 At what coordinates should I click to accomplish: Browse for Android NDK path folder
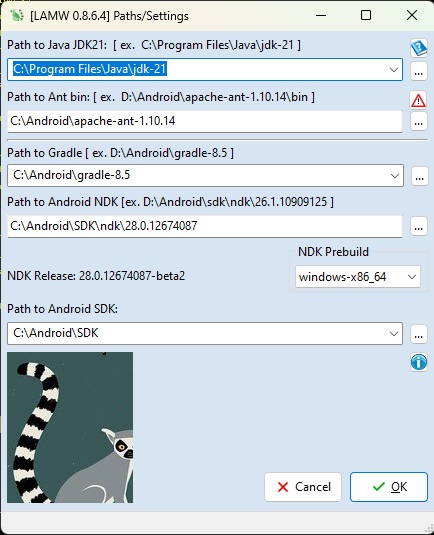(x=419, y=227)
